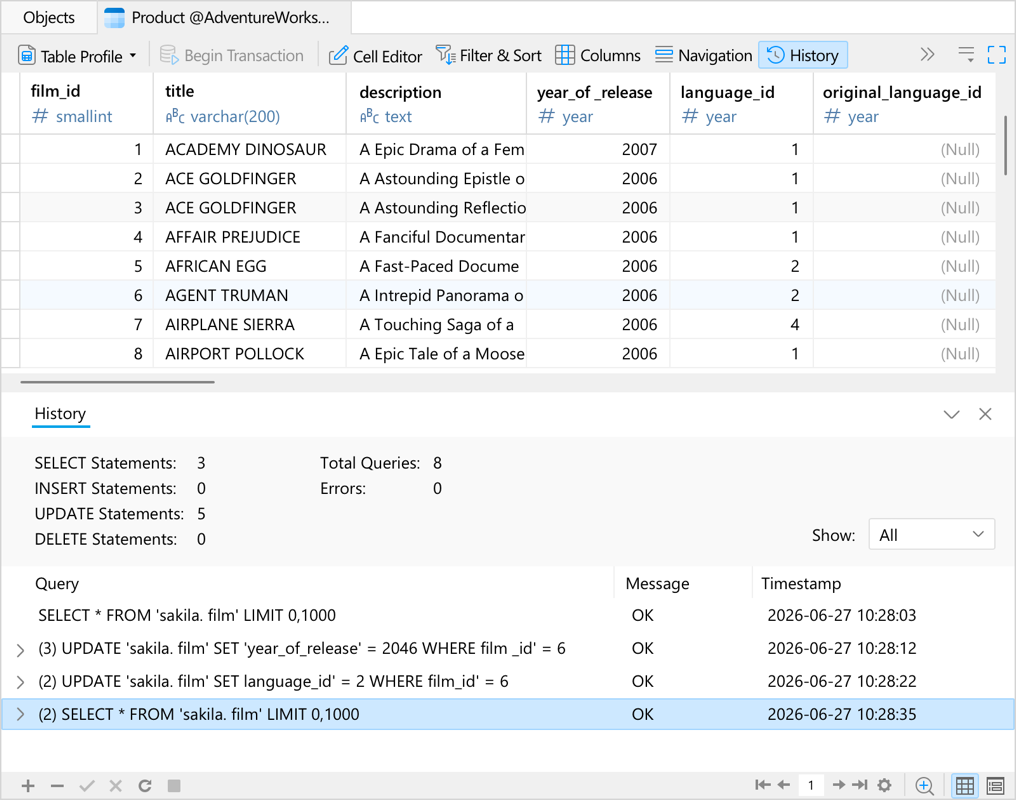Discard changes X icon

coord(115,786)
